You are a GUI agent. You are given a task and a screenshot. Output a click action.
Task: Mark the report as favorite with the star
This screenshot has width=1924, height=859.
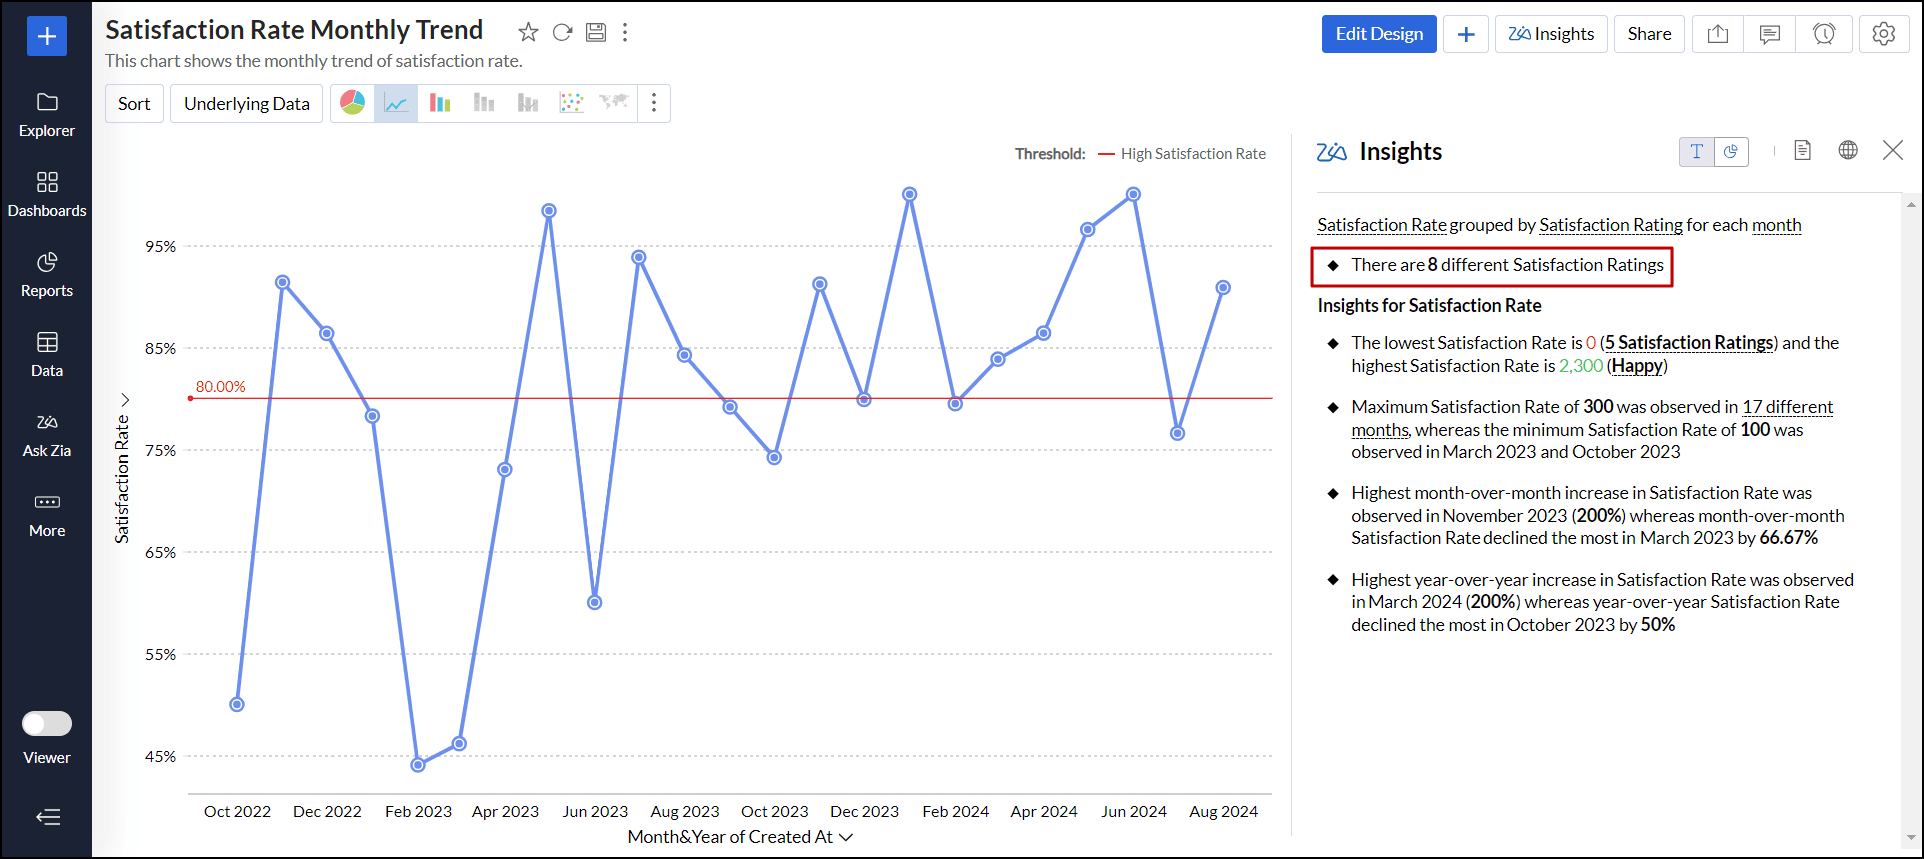tap(528, 32)
